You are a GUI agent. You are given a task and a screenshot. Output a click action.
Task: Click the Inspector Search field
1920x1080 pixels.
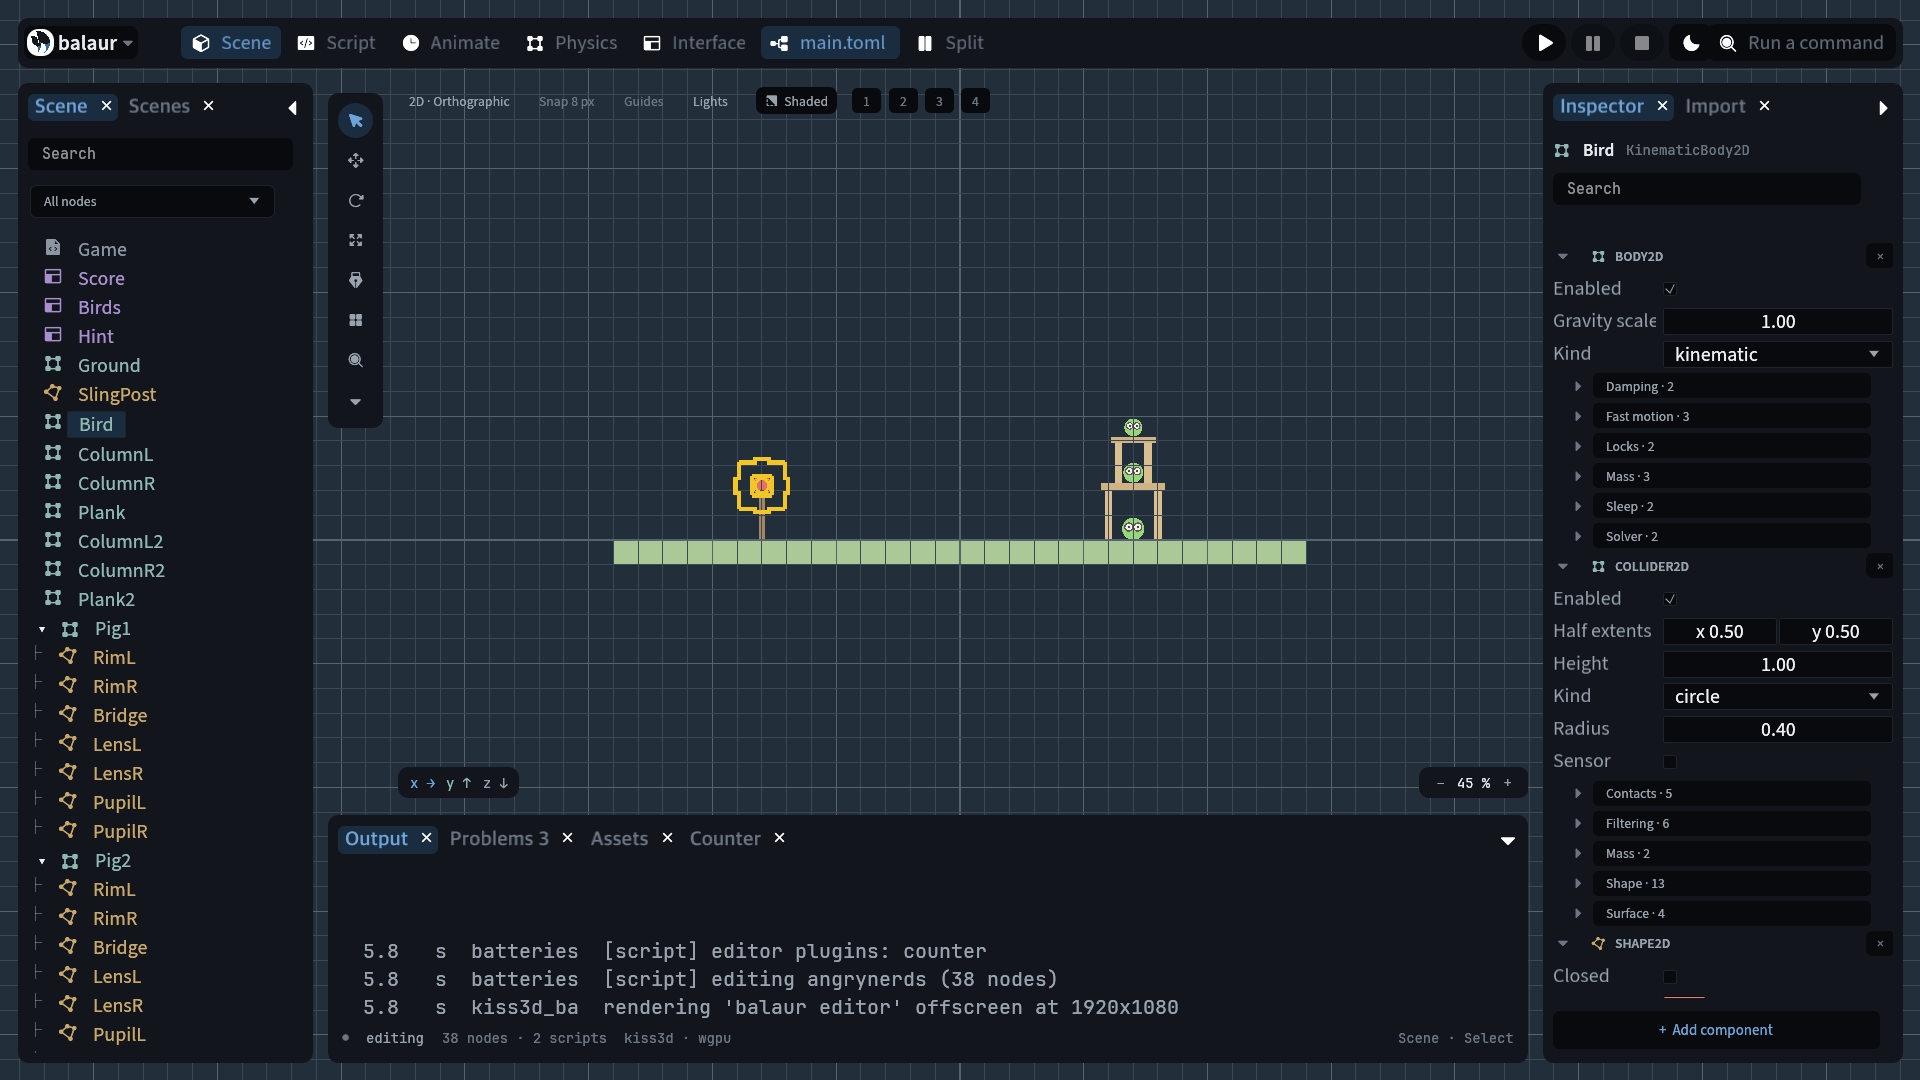pyautogui.click(x=1706, y=188)
